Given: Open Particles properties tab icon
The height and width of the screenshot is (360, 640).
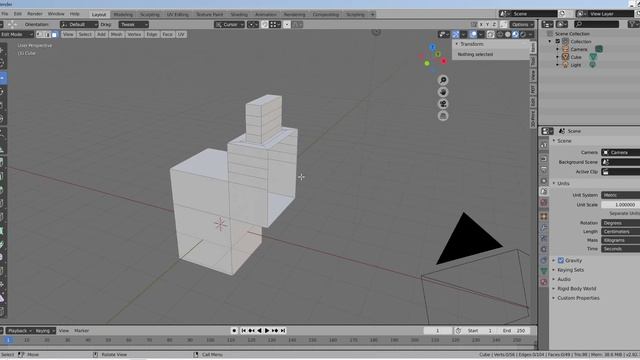Looking at the screenshot, I should click(x=544, y=238).
